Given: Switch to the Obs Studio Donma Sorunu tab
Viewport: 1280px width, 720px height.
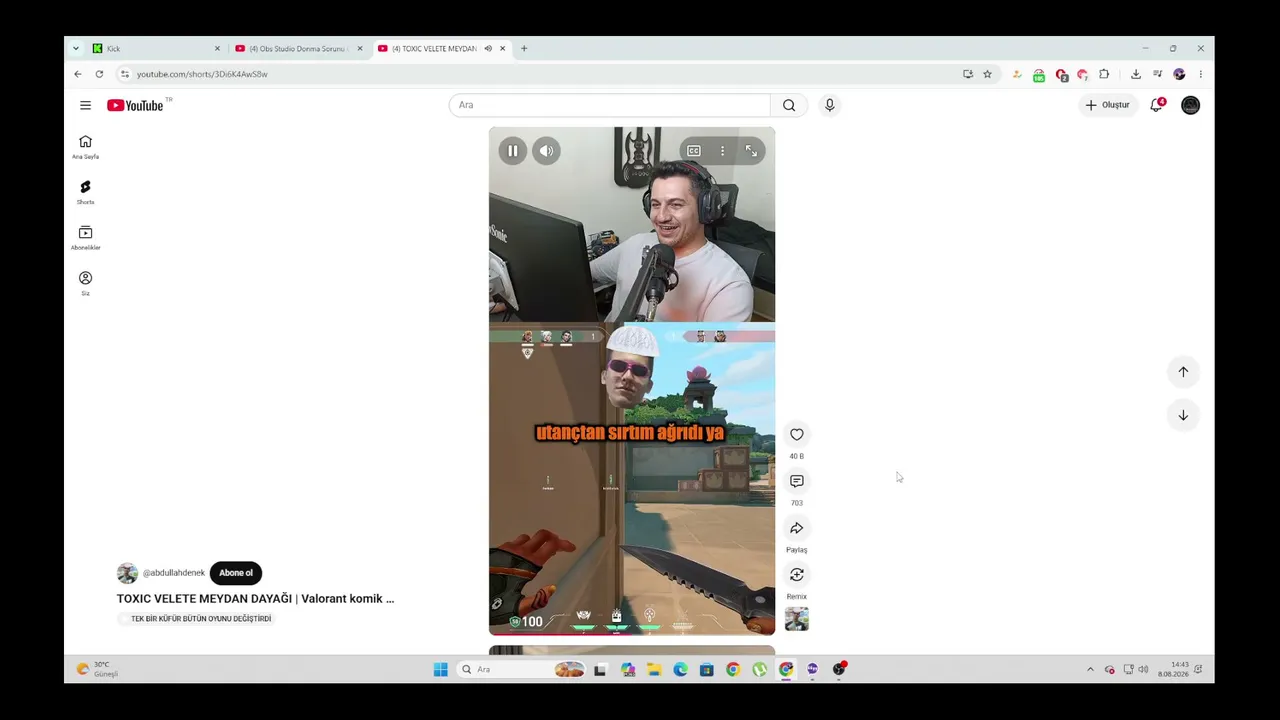Looking at the screenshot, I should (x=298, y=48).
